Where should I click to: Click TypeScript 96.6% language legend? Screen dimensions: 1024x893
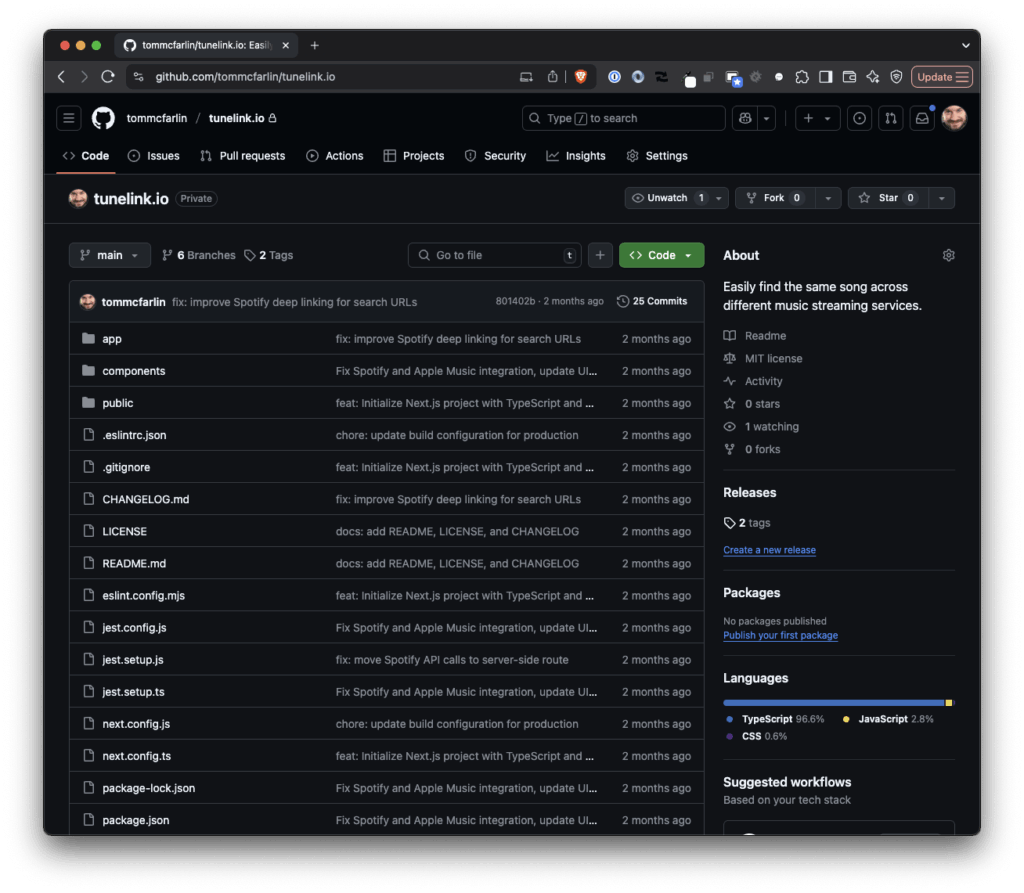point(775,719)
